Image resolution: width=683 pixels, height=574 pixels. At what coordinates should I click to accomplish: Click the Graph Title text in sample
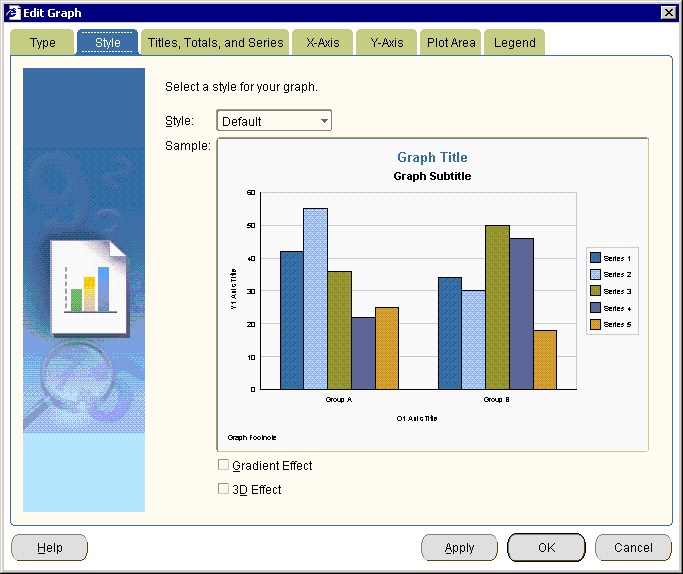pos(432,157)
